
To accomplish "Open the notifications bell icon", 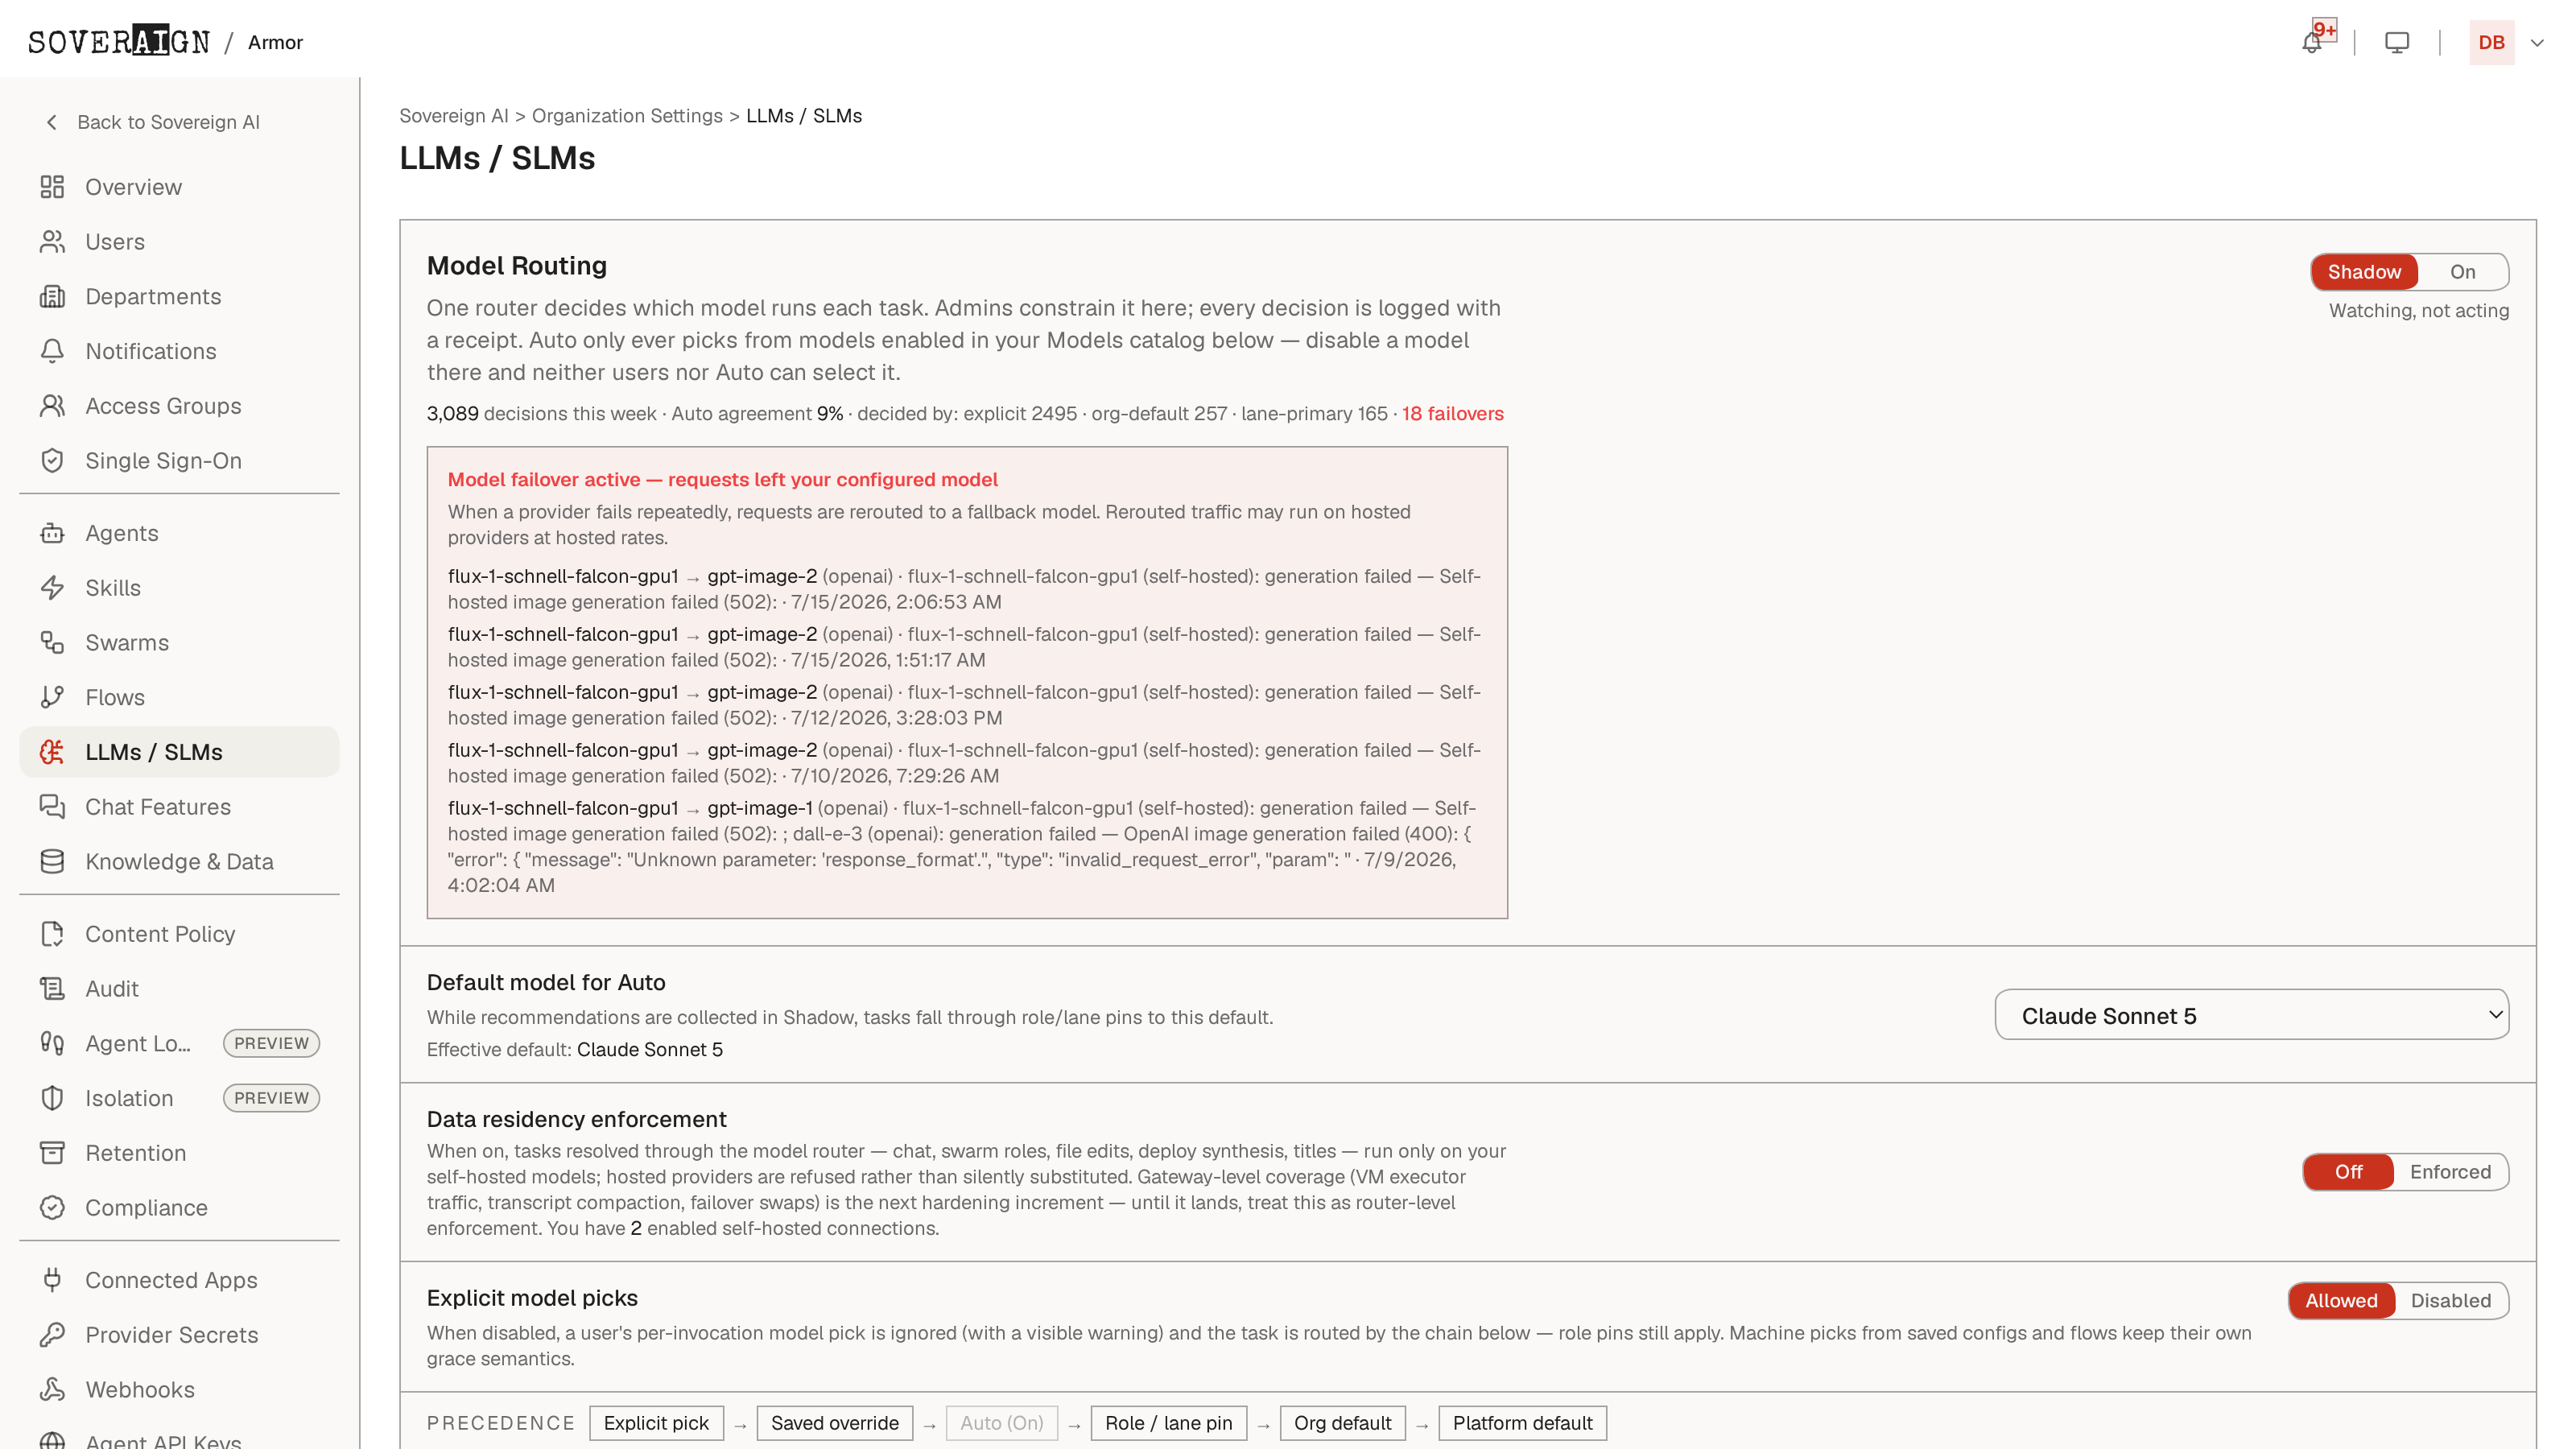I will point(2311,43).
